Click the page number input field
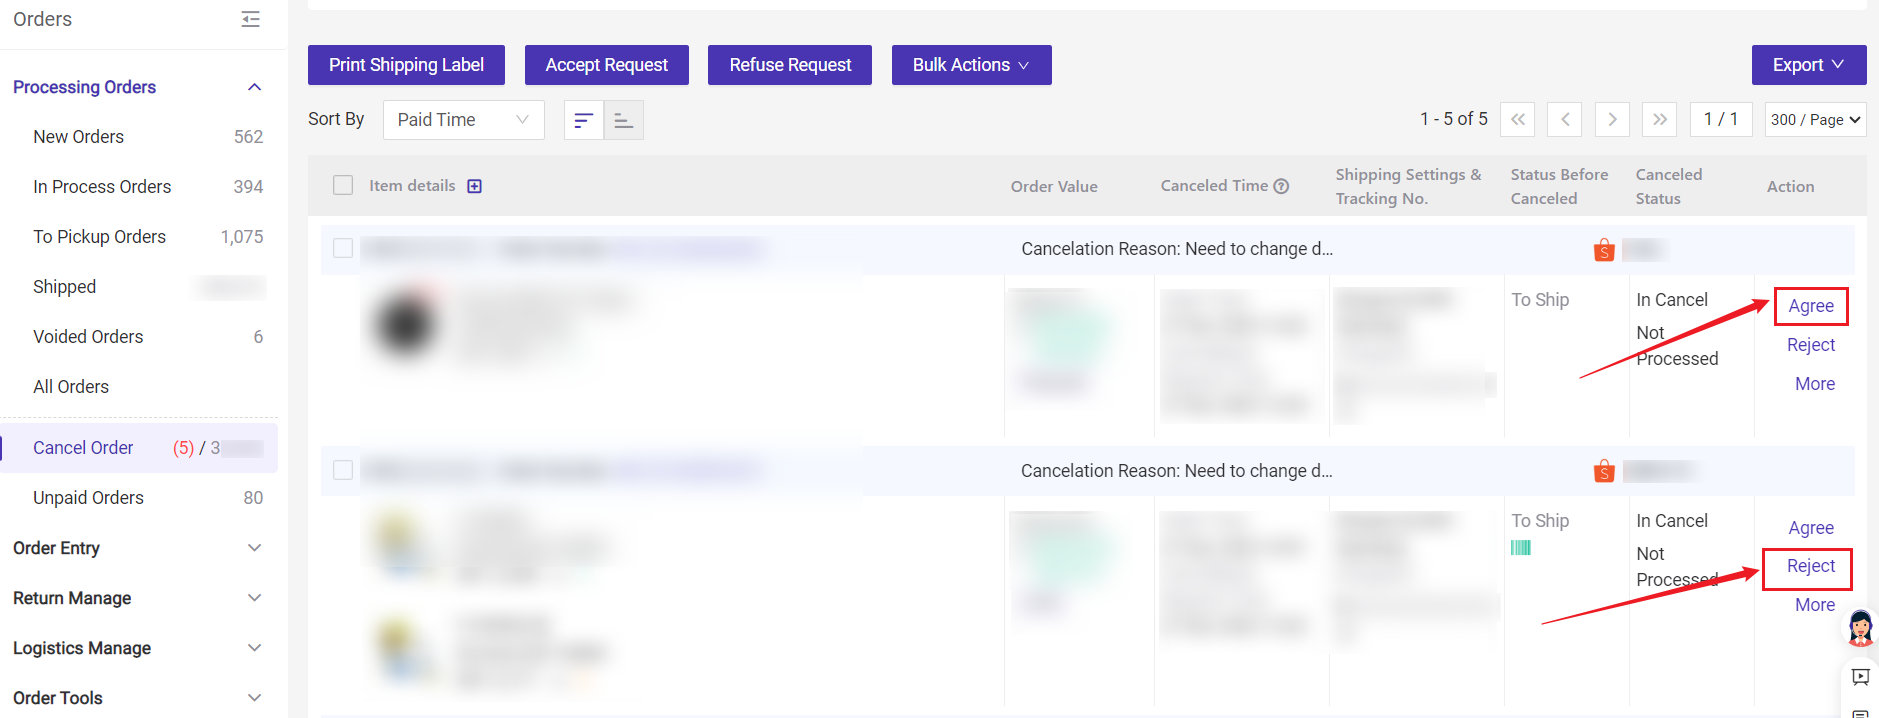Image resolution: width=1879 pixels, height=718 pixels. [1721, 120]
